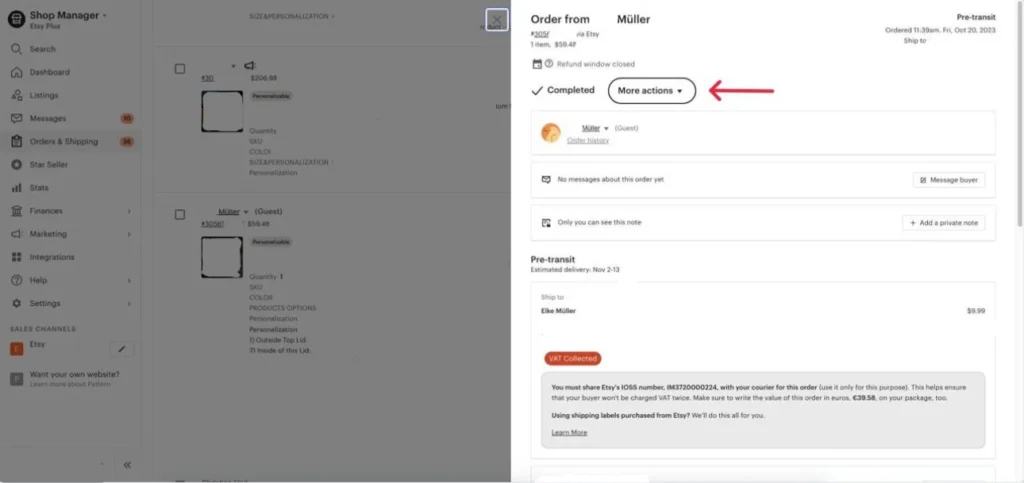Click the Müller order product thumbnail
This screenshot has height=483, width=1024.
(222, 257)
